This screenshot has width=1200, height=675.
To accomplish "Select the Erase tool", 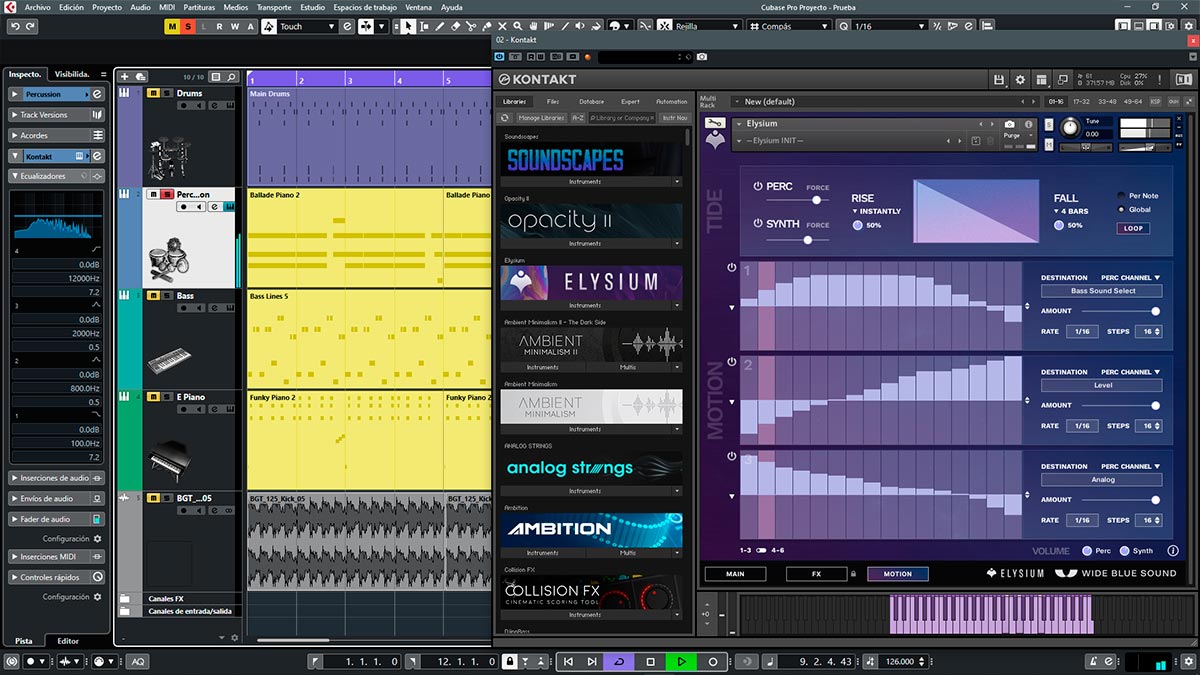I will pos(456,26).
